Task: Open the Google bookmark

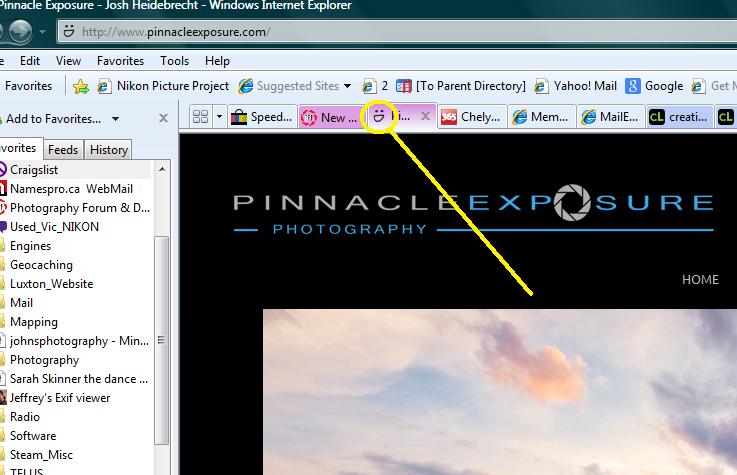Action: tap(654, 86)
